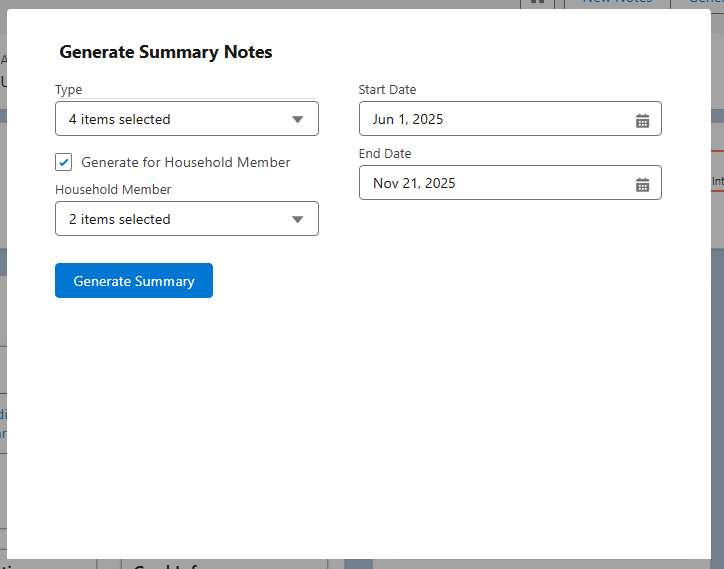Open the Start Date calendar picker icon
724x569 pixels.
[x=642, y=120]
